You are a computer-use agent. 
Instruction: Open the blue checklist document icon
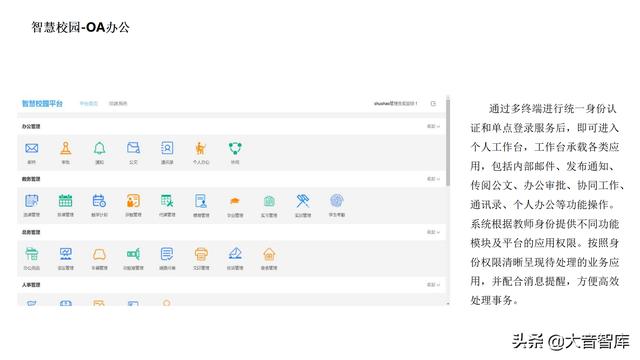pos(167,254)
